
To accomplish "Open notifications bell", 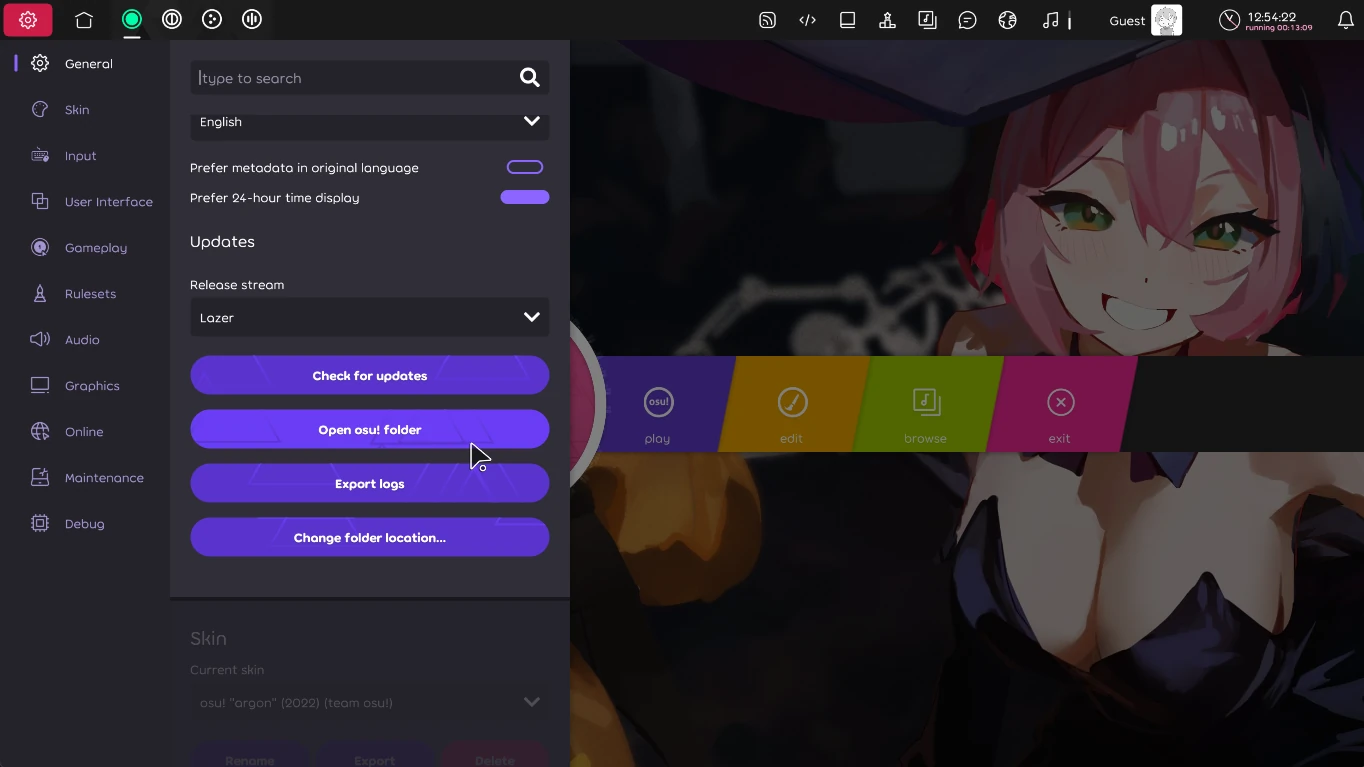I will pyautogui.click(x=1345, y=20).
